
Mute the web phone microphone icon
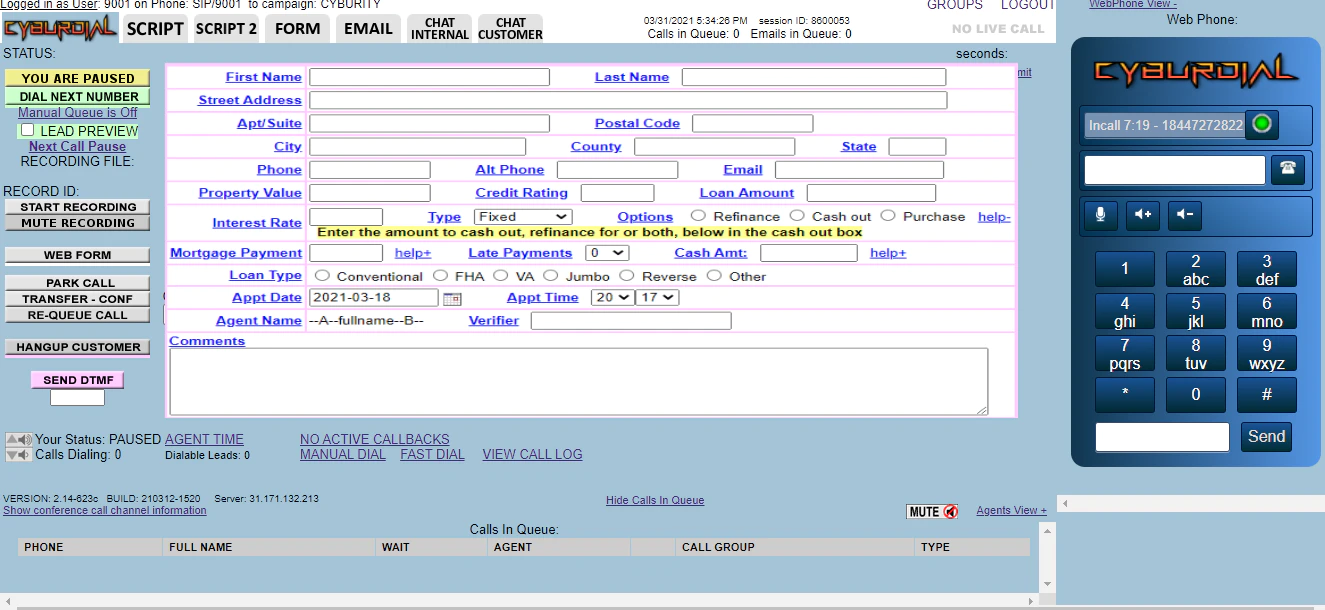(1101, 214)
